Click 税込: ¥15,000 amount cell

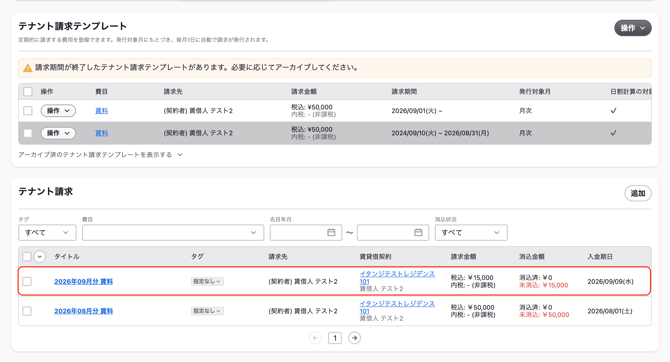point(472,277)
